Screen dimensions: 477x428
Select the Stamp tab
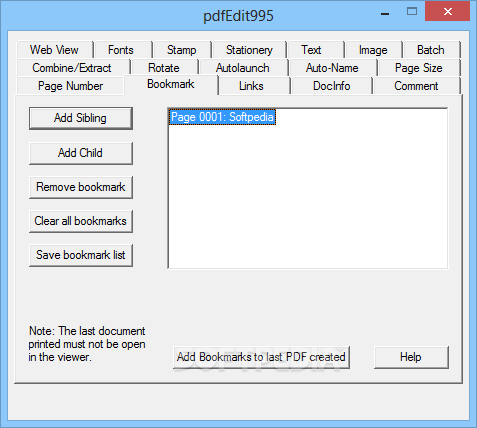pos(182,50)
